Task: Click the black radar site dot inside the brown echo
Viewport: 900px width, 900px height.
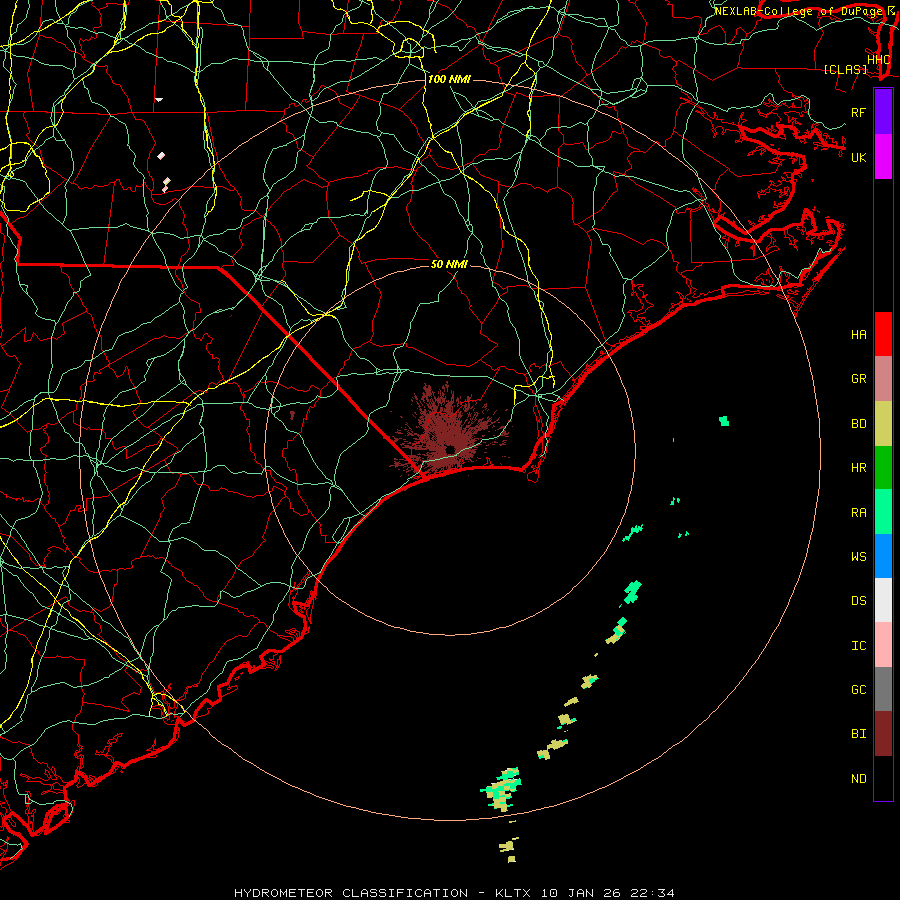Action: tap(451, 449)
